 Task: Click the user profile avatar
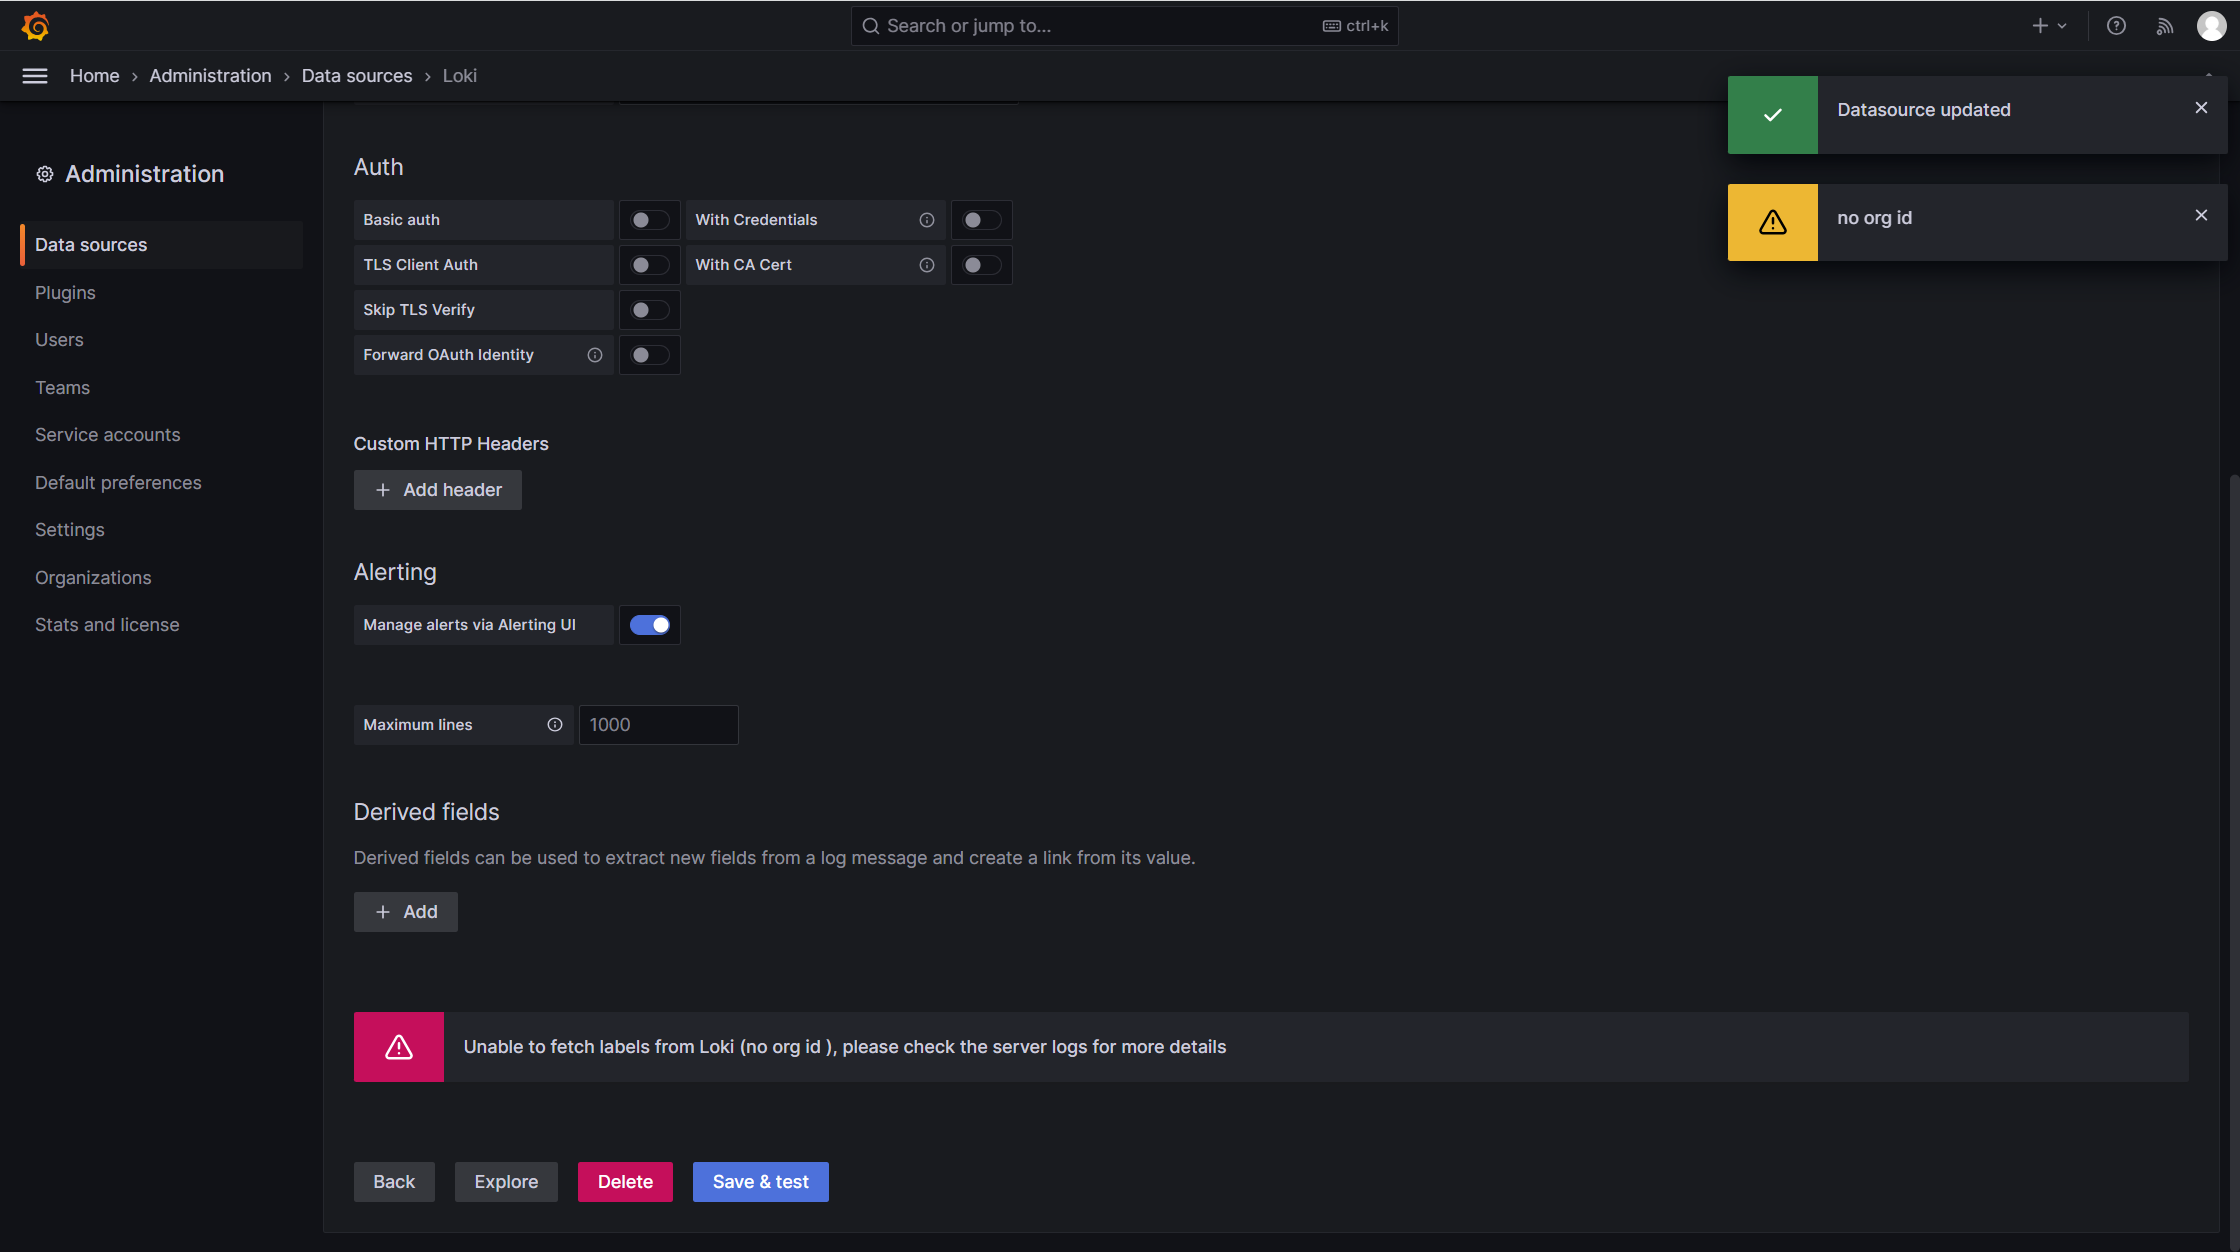[x=2210, y=26]
